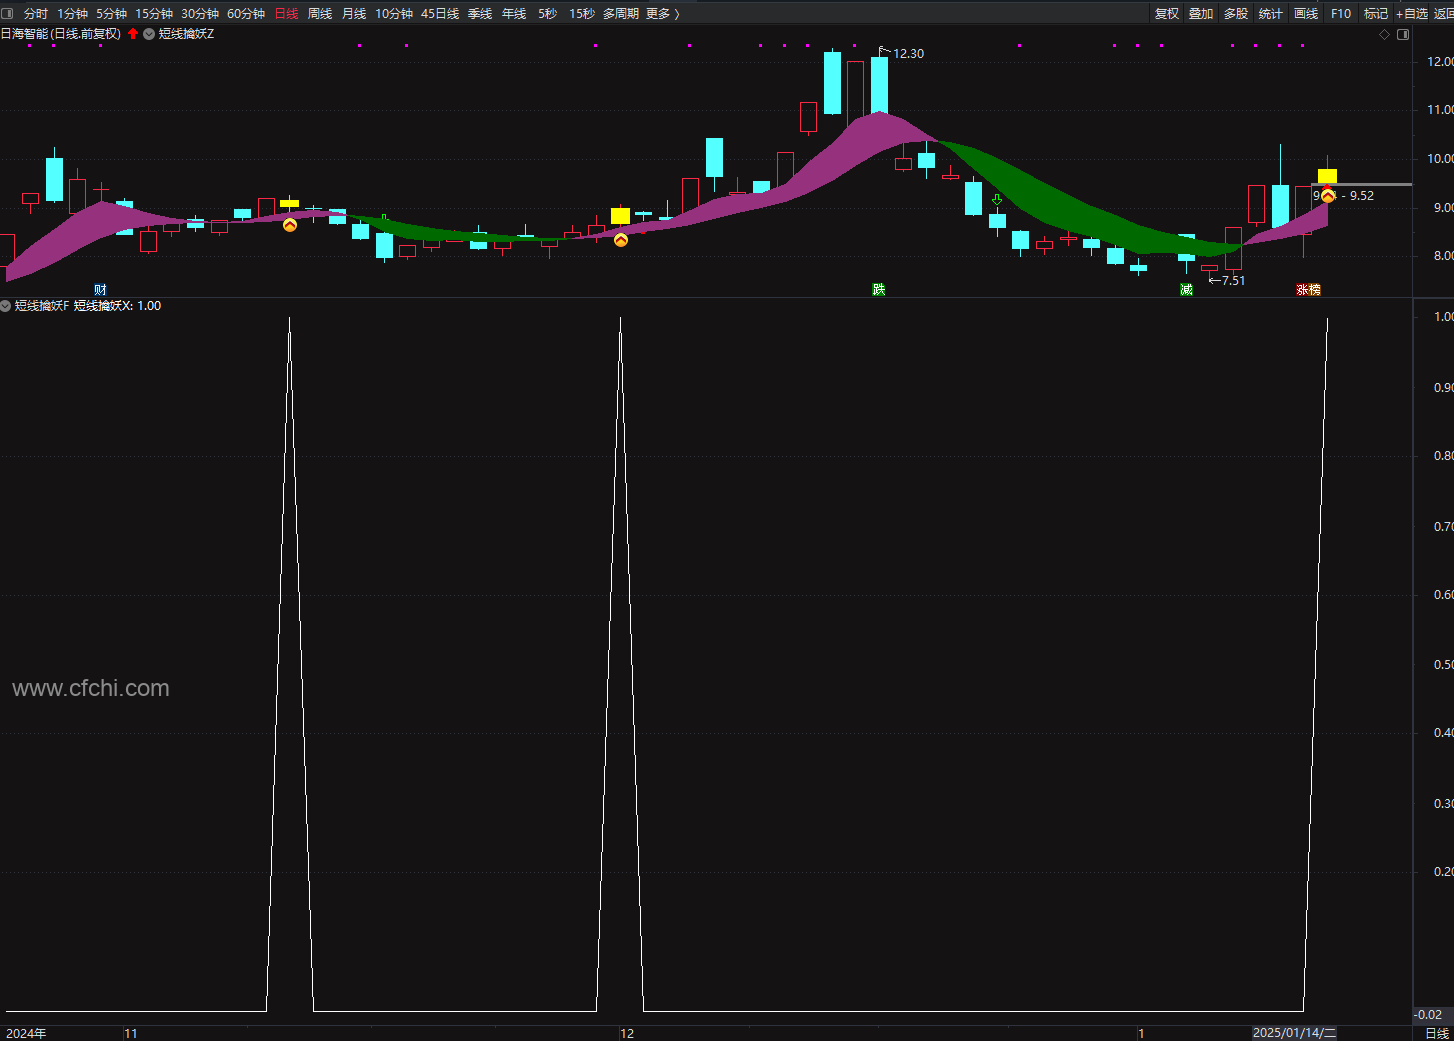
Task: Add stock via +自选 button
Action: coord(1412,13)
